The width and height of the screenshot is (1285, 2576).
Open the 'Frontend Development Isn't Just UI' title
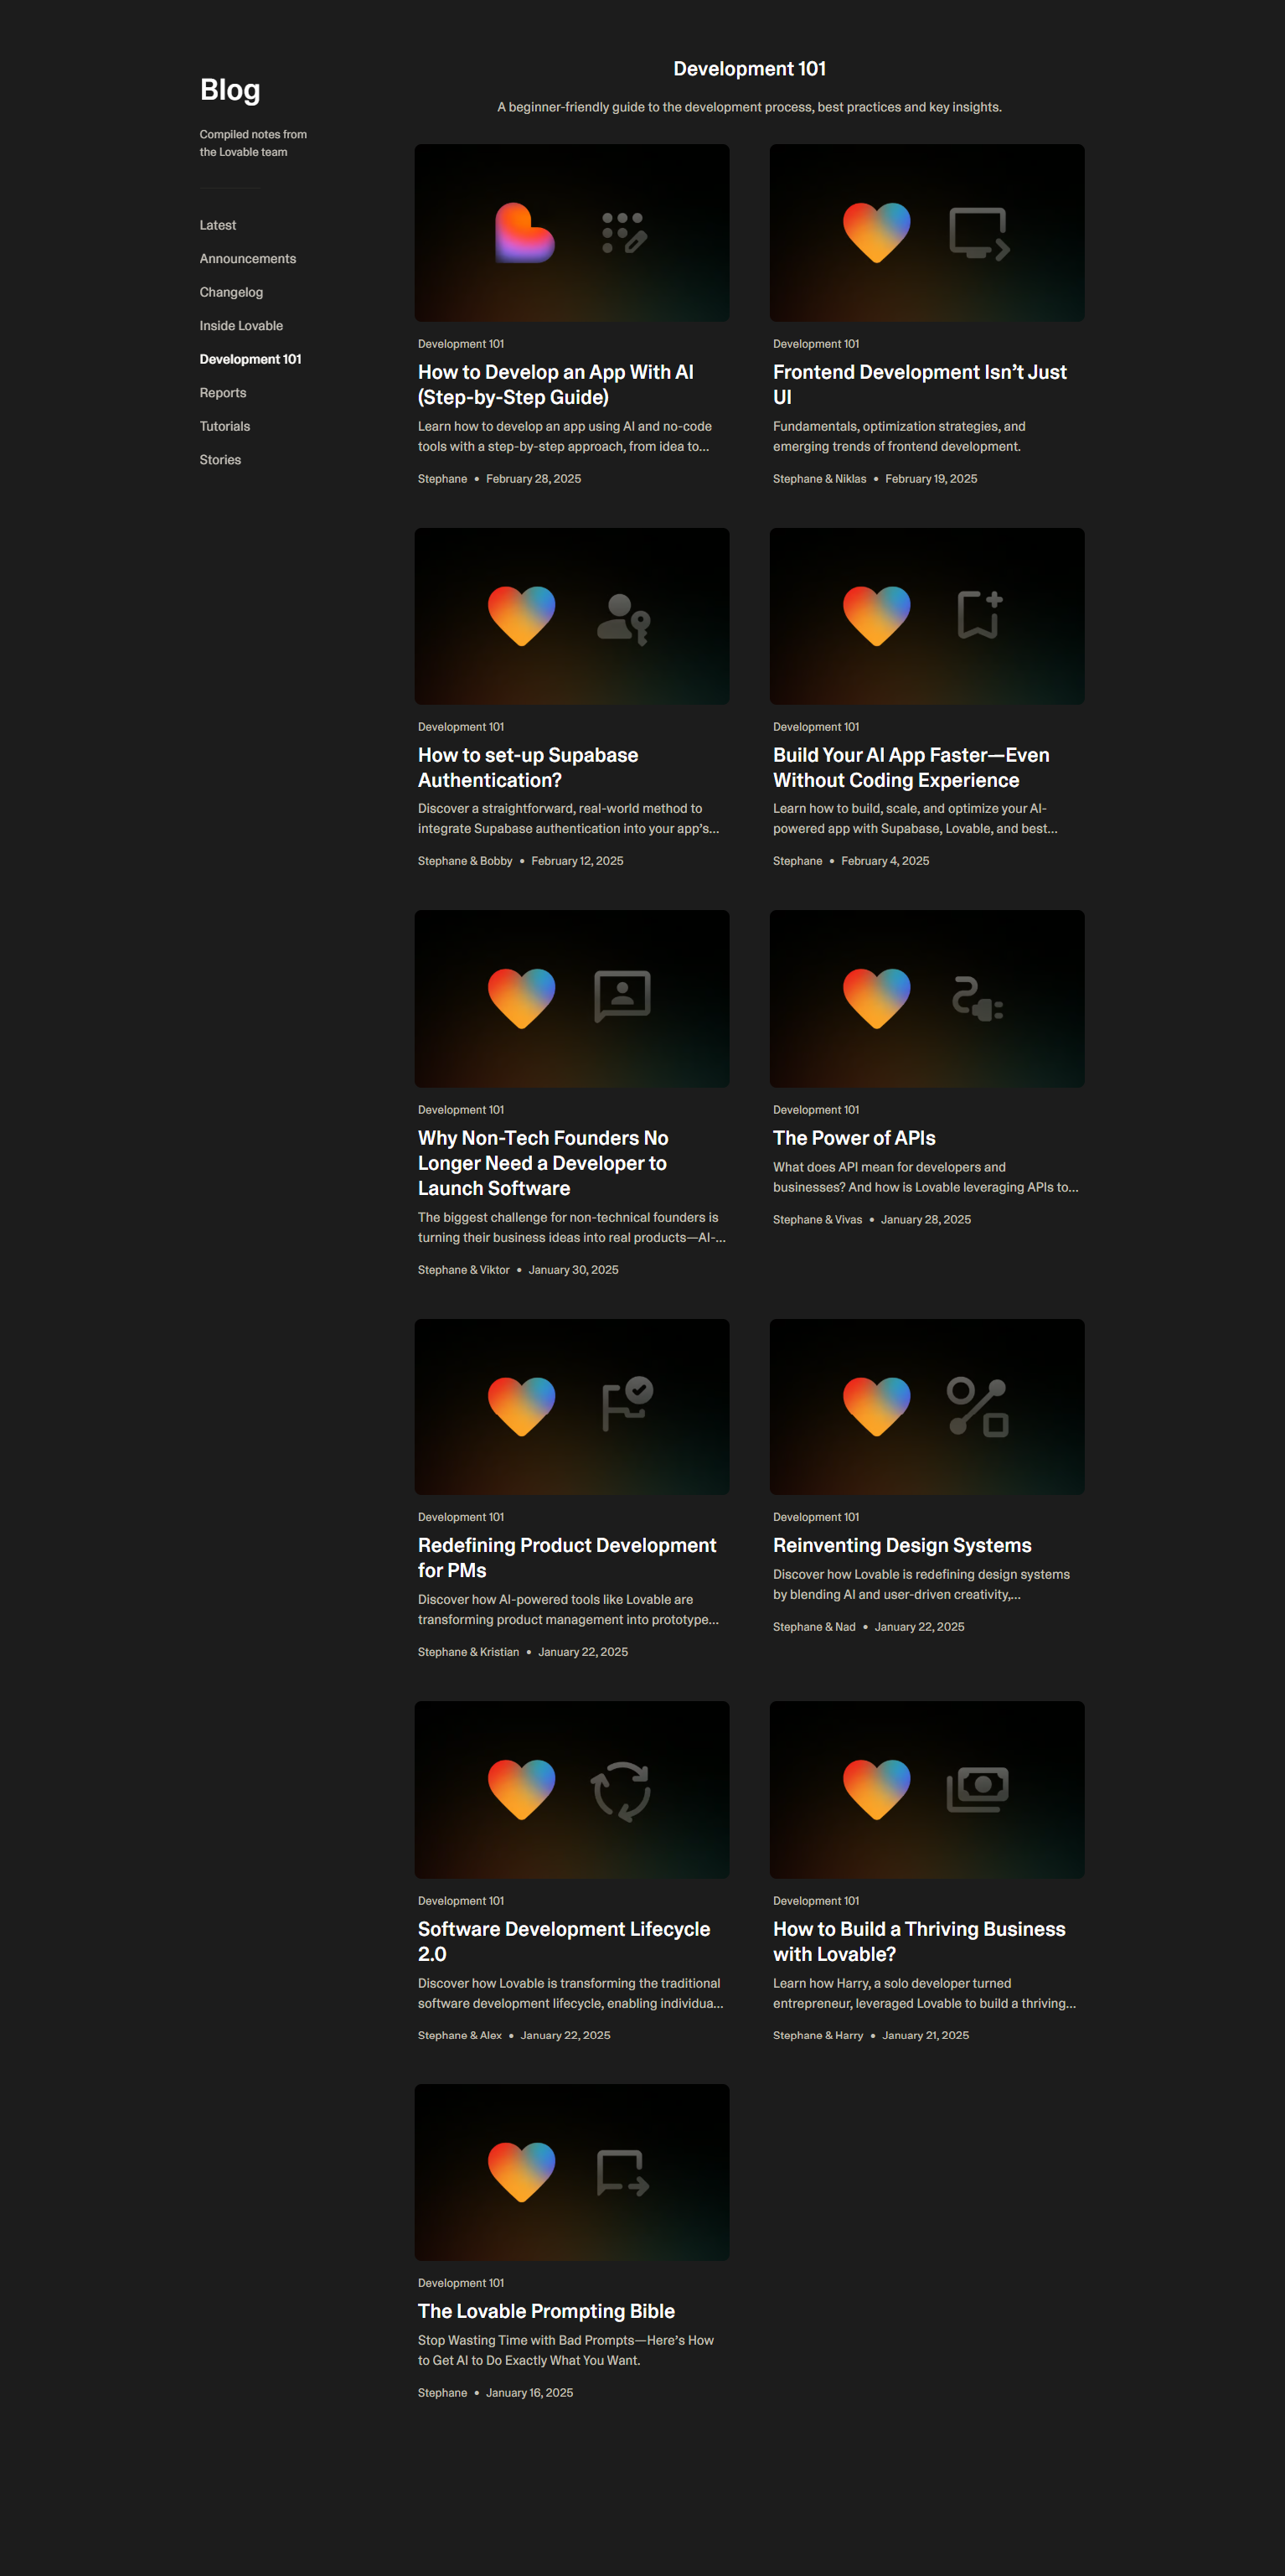pos(920,384)
